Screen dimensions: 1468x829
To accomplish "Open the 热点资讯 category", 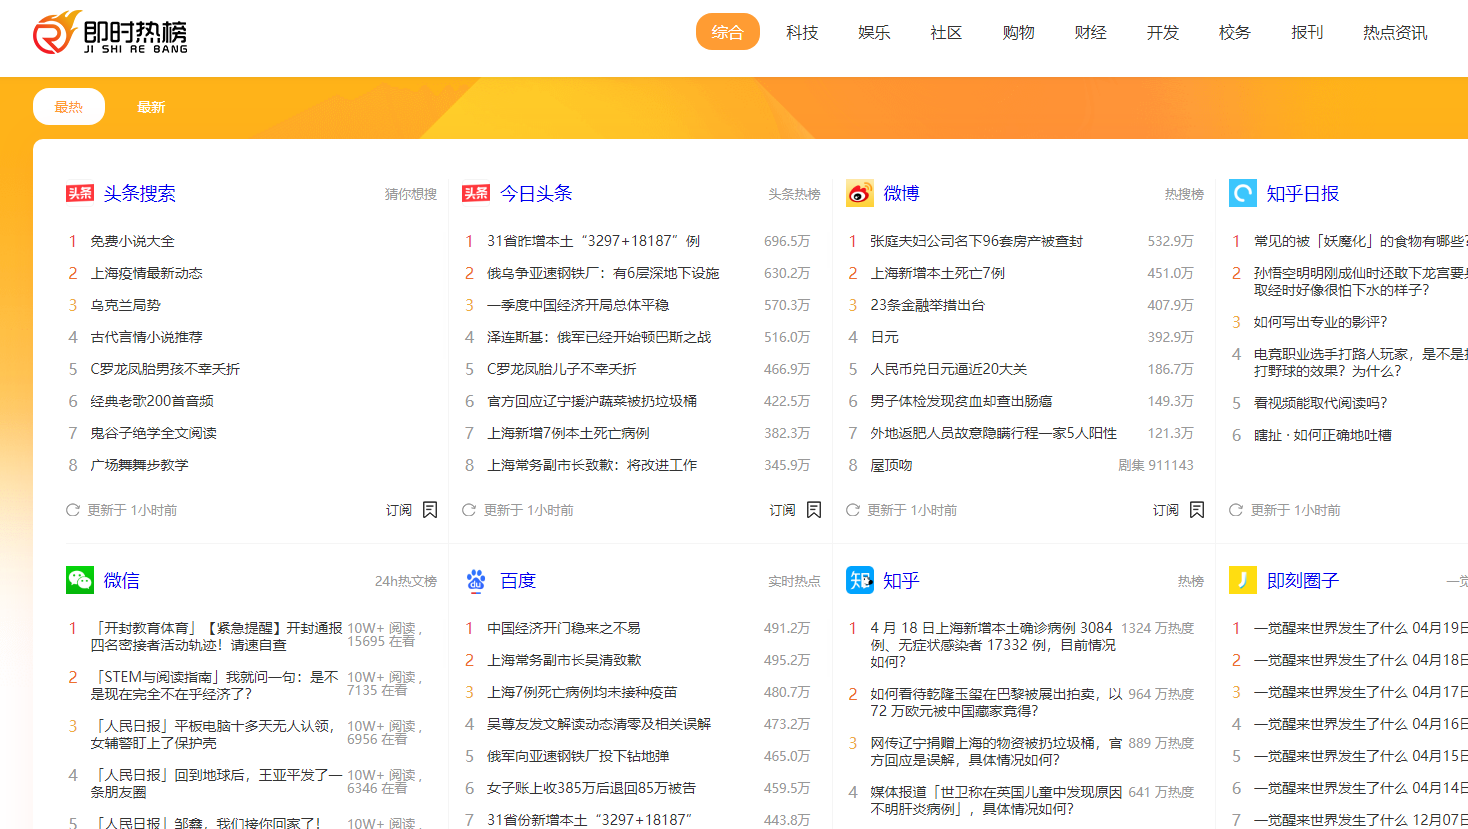I will (1395, 32).
